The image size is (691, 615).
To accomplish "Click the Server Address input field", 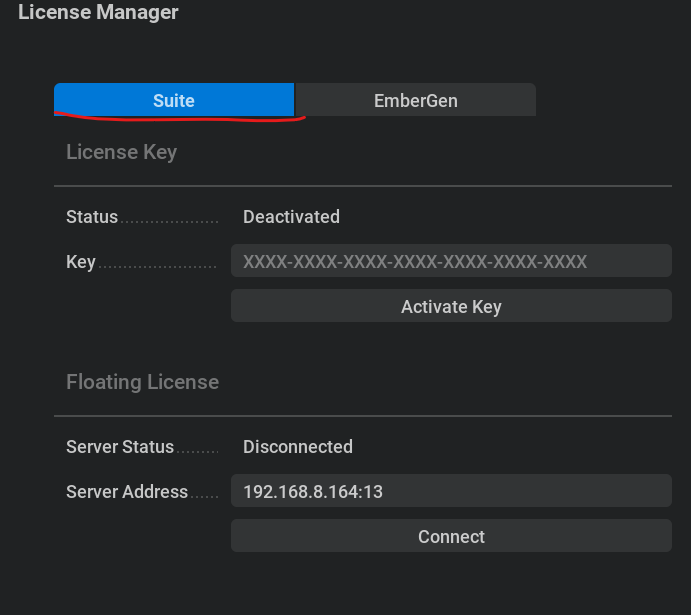I will point(451,491).
